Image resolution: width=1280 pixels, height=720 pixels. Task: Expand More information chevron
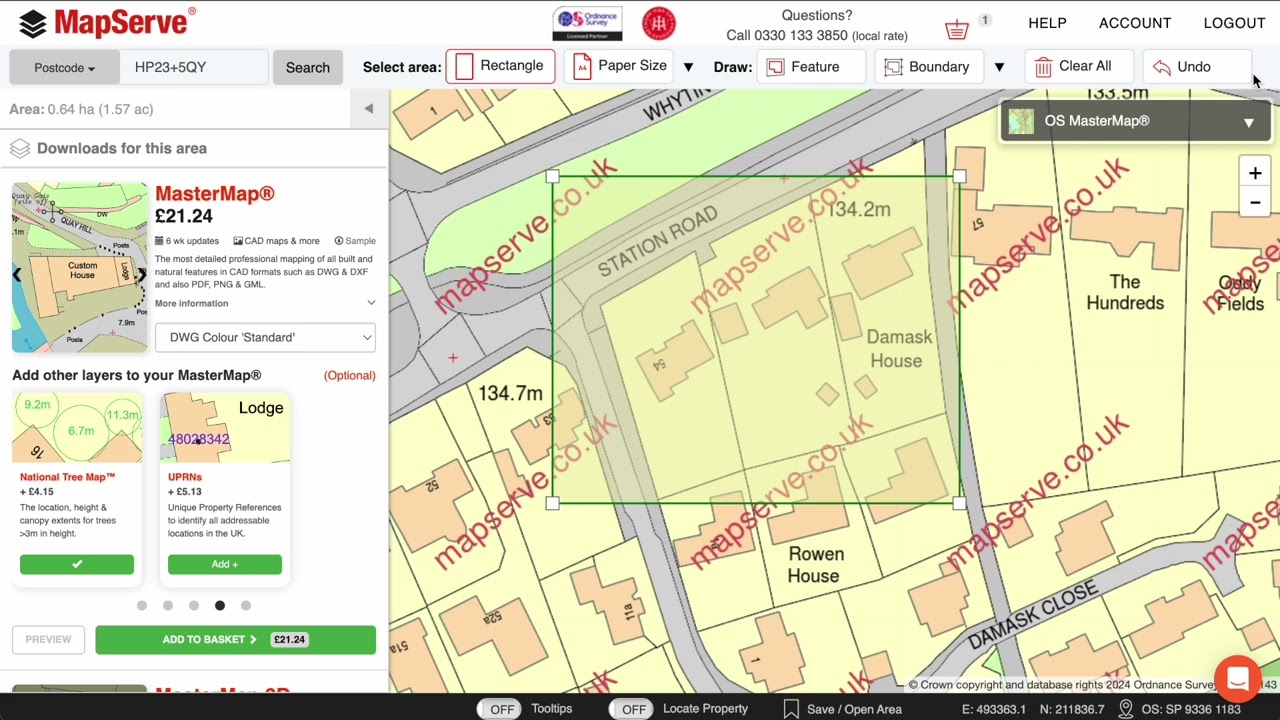[371, 303]
